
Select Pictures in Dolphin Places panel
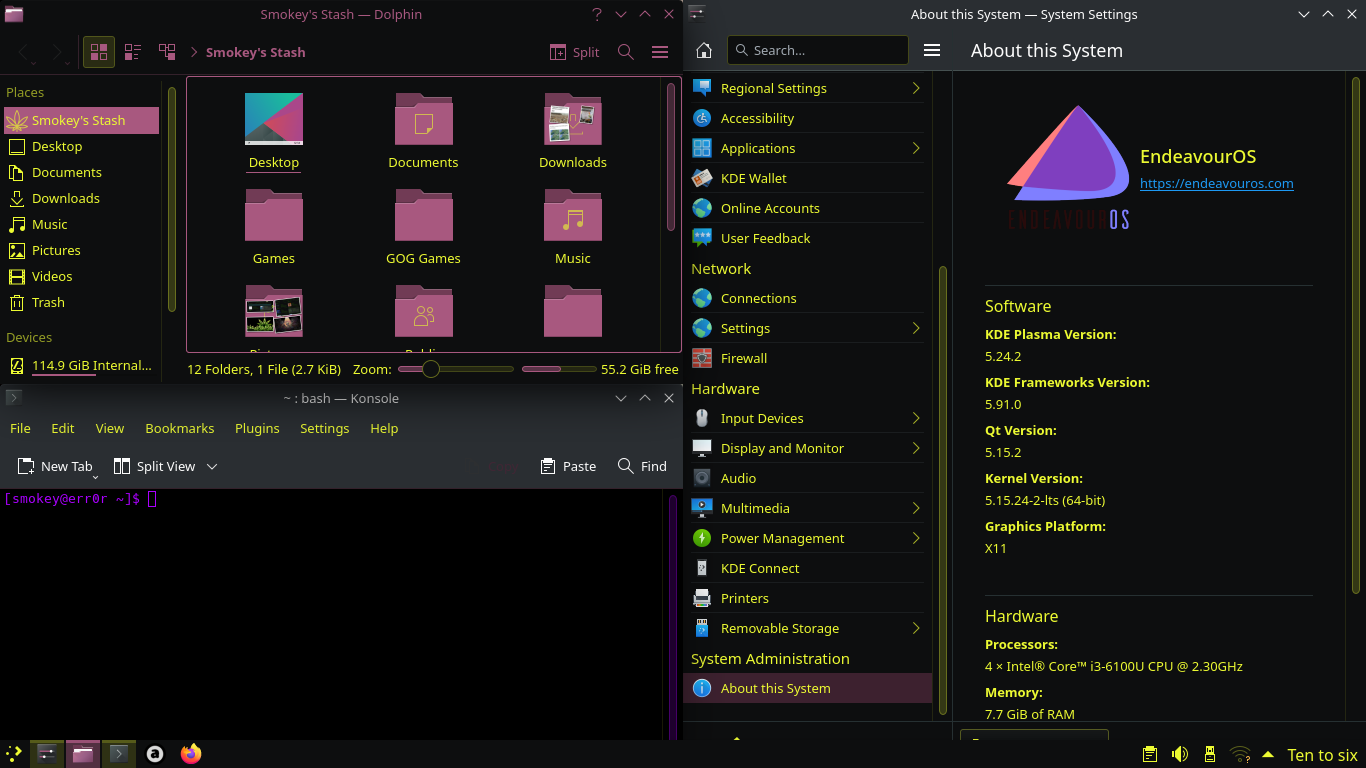click(x=81, y=250)
